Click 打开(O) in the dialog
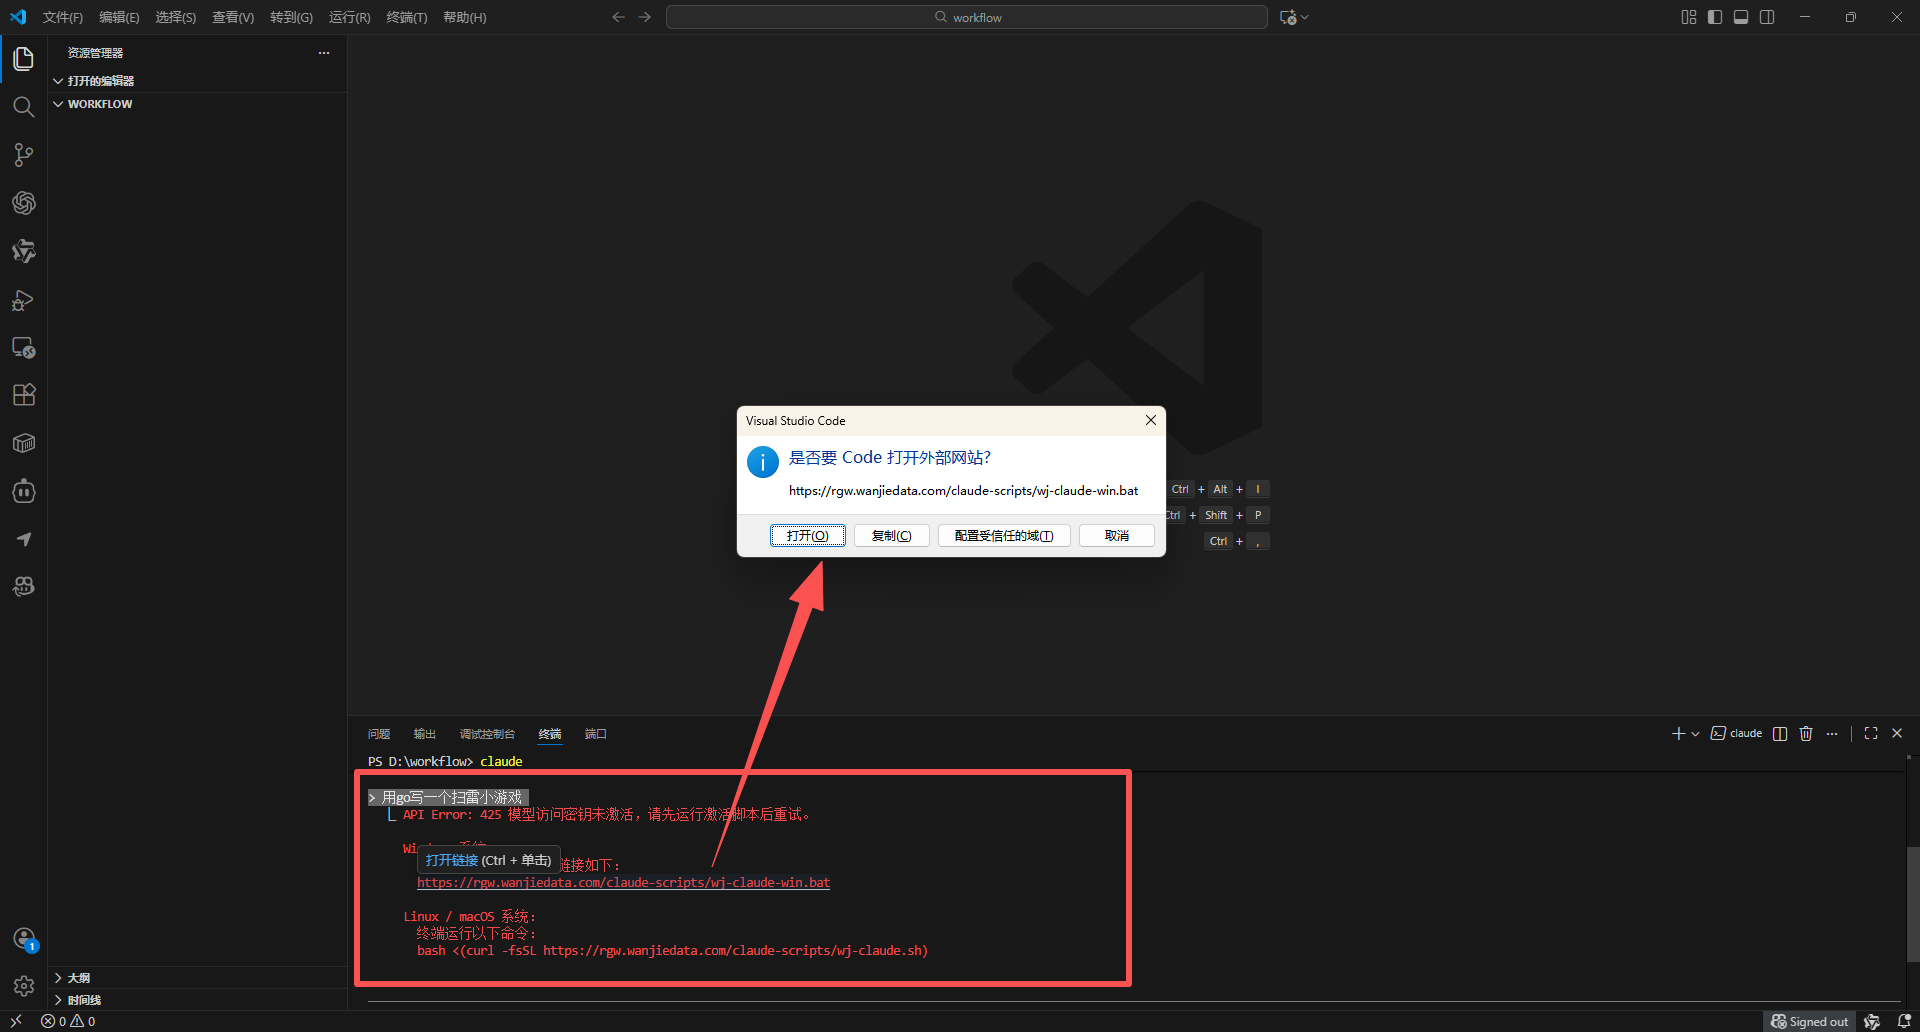 point(808,536)
